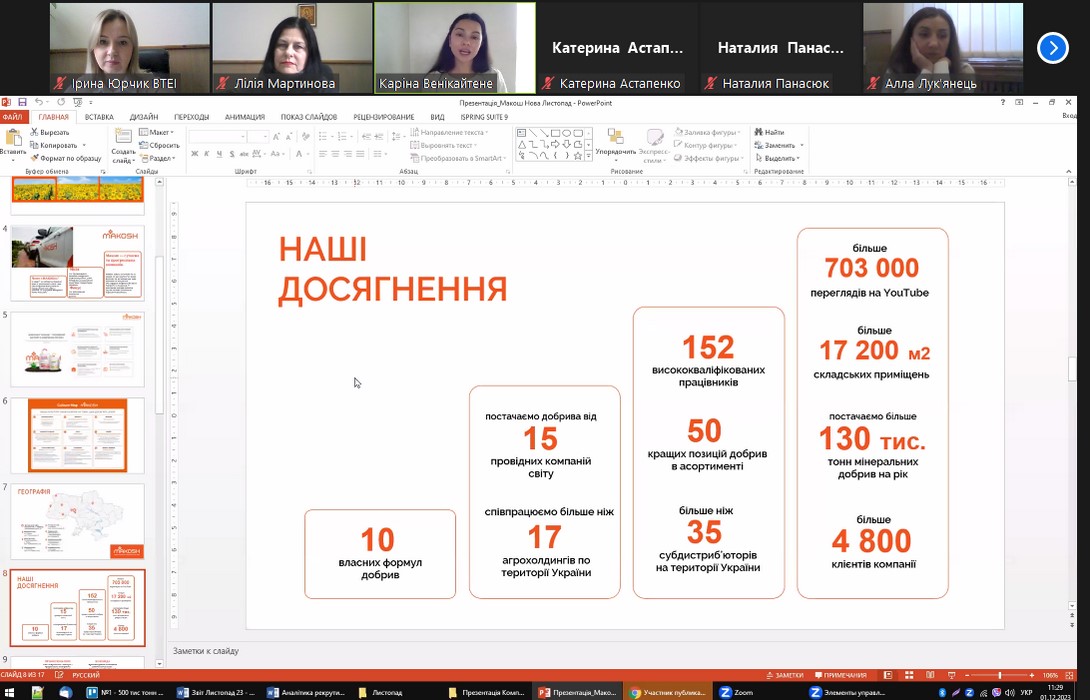Select the ГЕОГРАФІЯ slide 7 thumbnail
This screenshot has width=1090, height=700.
coord(78,522)
